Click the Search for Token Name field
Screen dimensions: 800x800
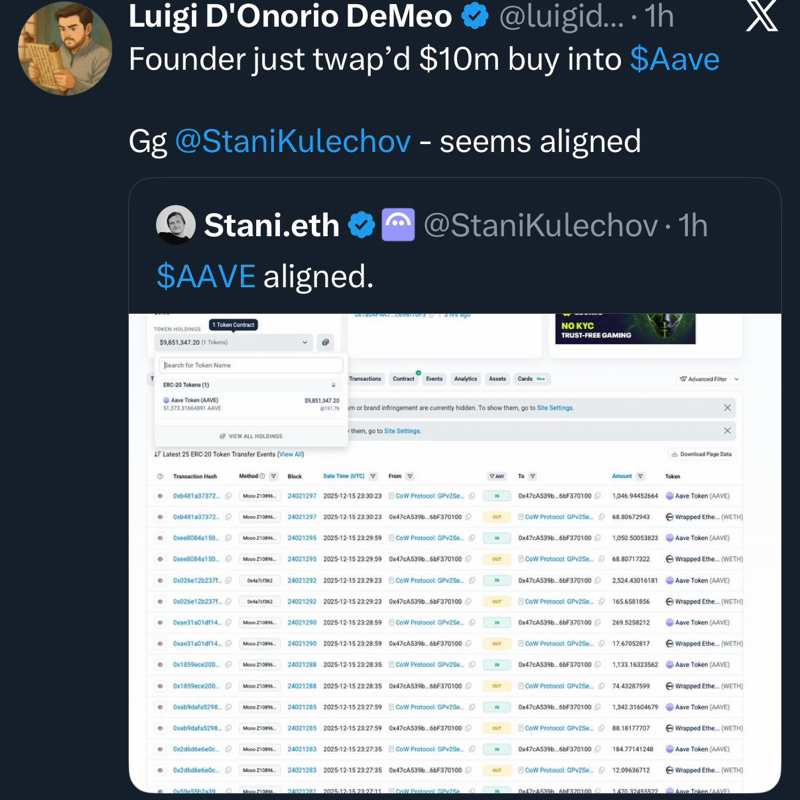[x=250, y=366]
